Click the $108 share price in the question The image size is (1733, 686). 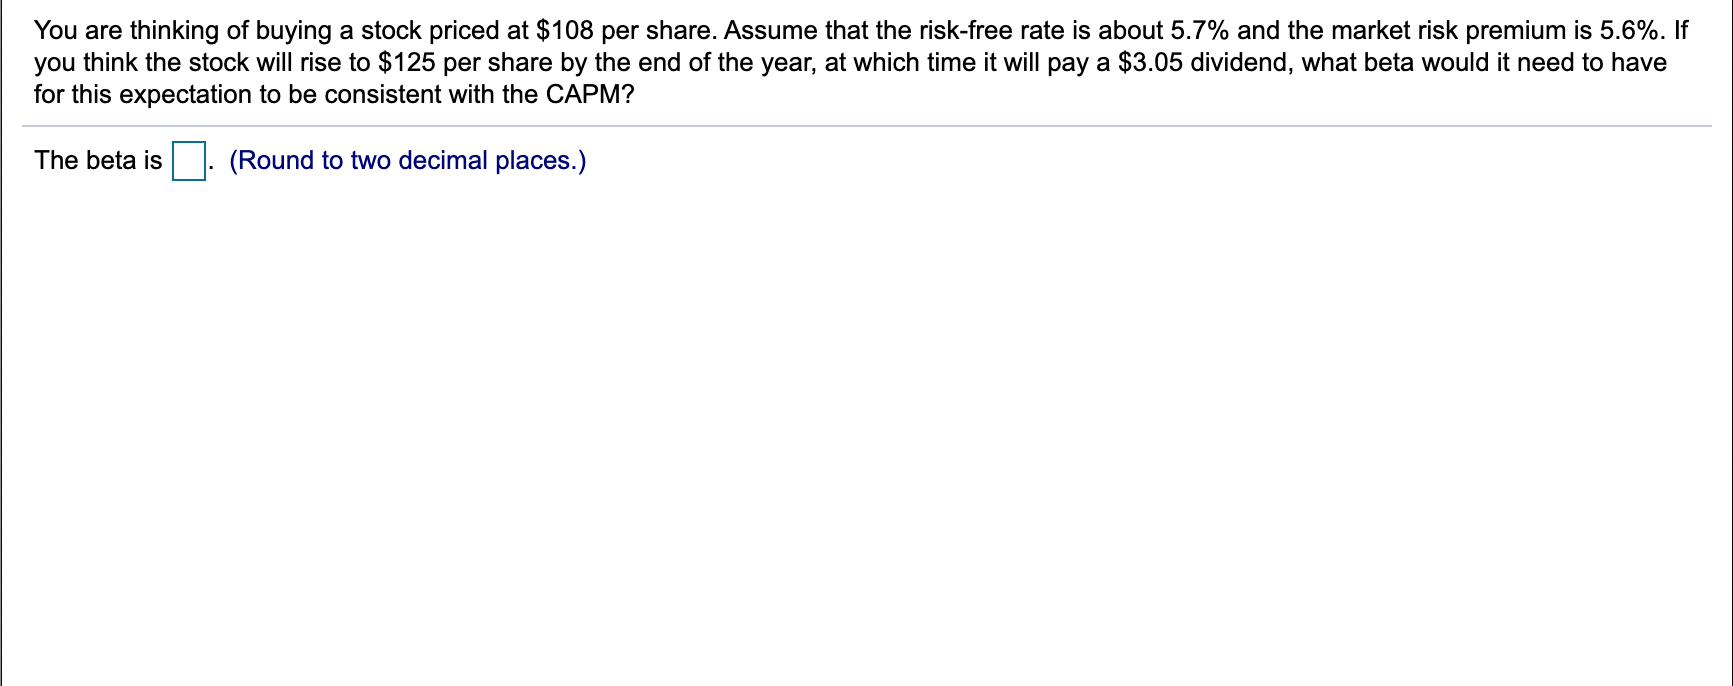(x=565, y=30)
